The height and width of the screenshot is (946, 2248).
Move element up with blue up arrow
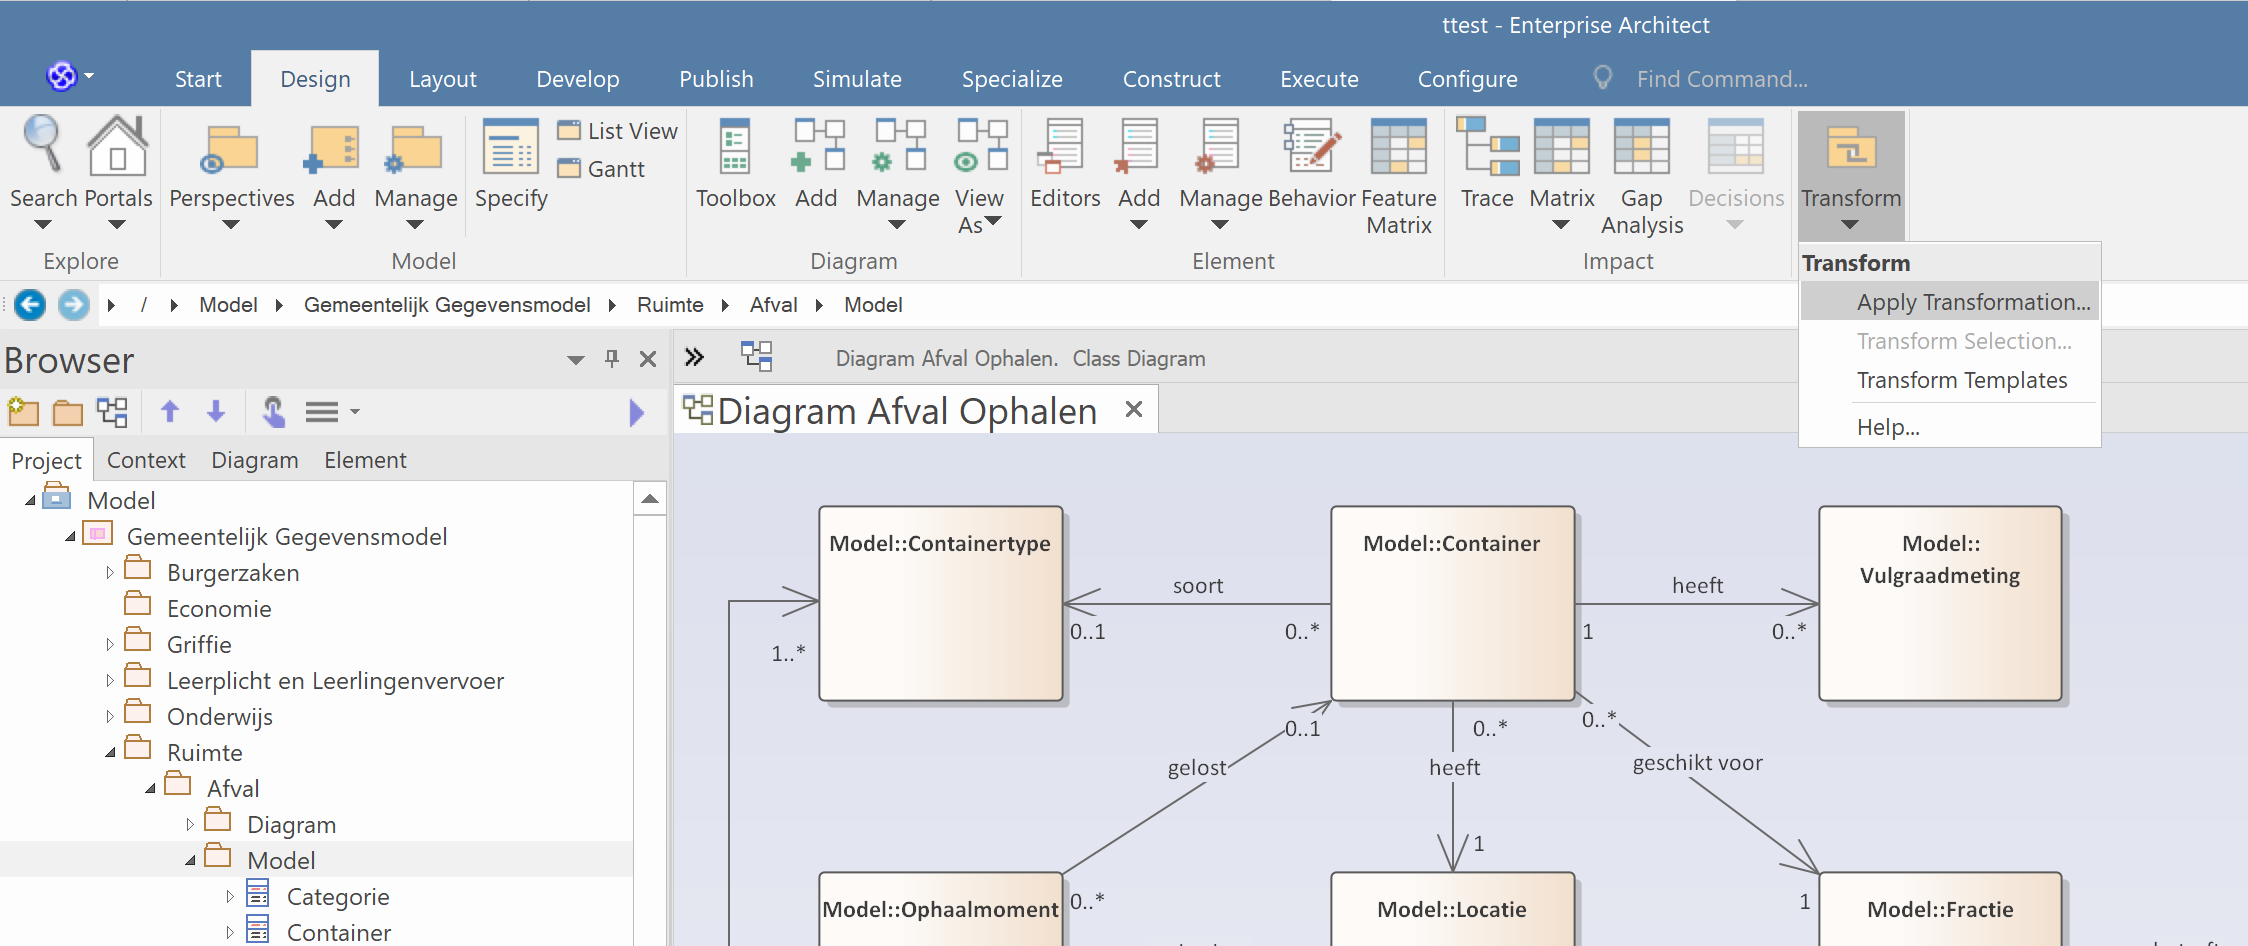tap(170, 412)
